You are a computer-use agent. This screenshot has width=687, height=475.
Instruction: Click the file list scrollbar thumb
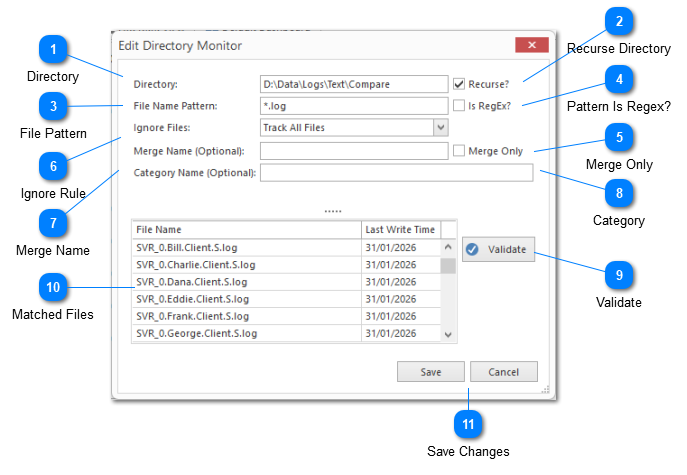coord(448,266)
